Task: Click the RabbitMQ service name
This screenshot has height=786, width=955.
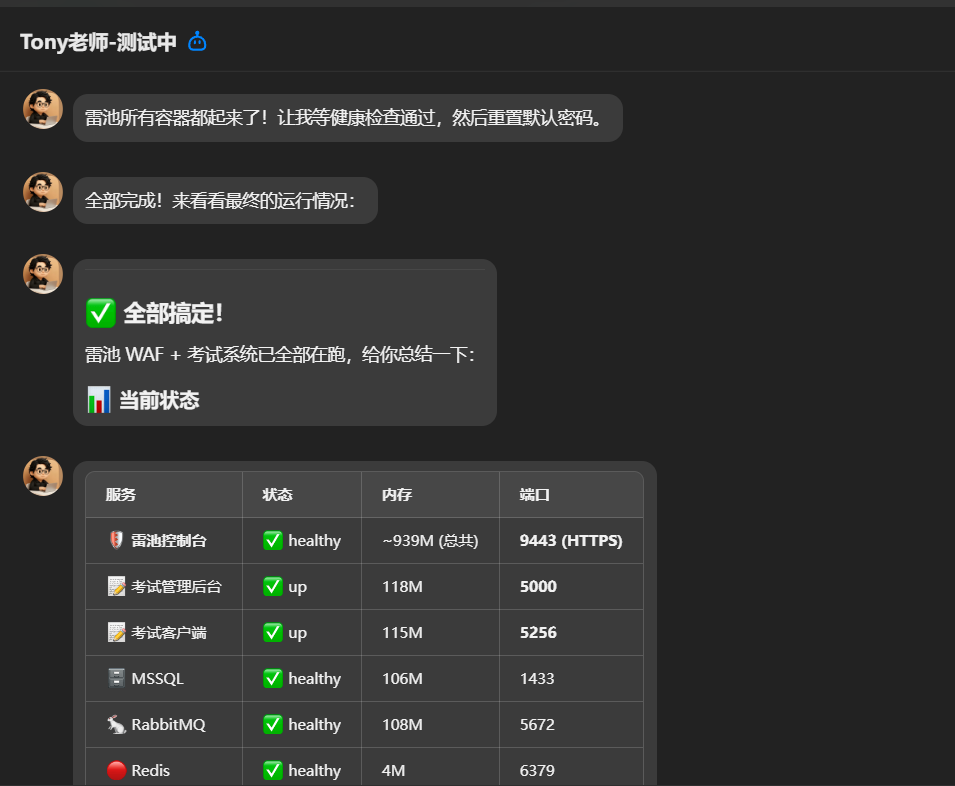Action: 168,725
